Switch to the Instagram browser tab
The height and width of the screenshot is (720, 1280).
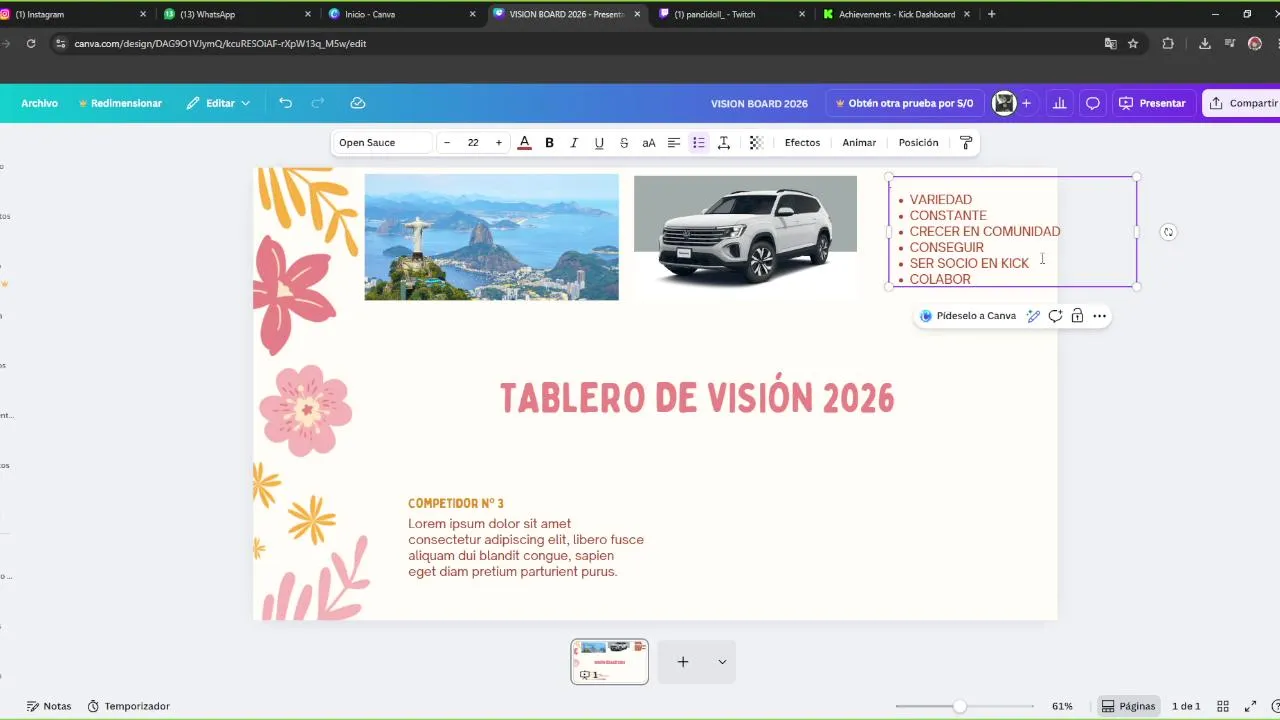[x=70, y=14]
